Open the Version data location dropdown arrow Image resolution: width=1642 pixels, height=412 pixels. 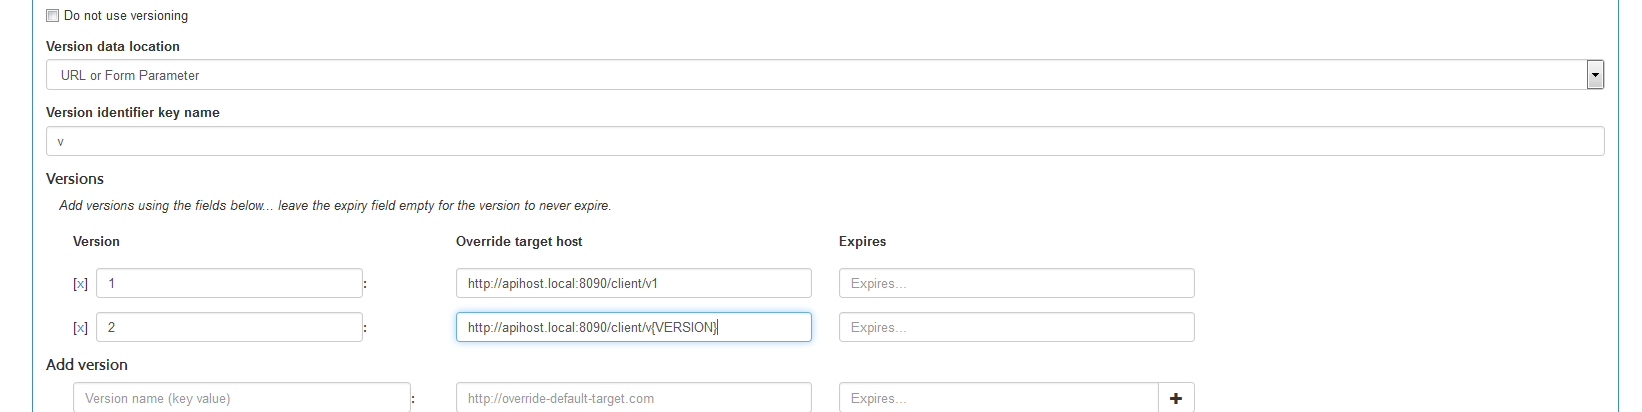(x=1595, y=75)
